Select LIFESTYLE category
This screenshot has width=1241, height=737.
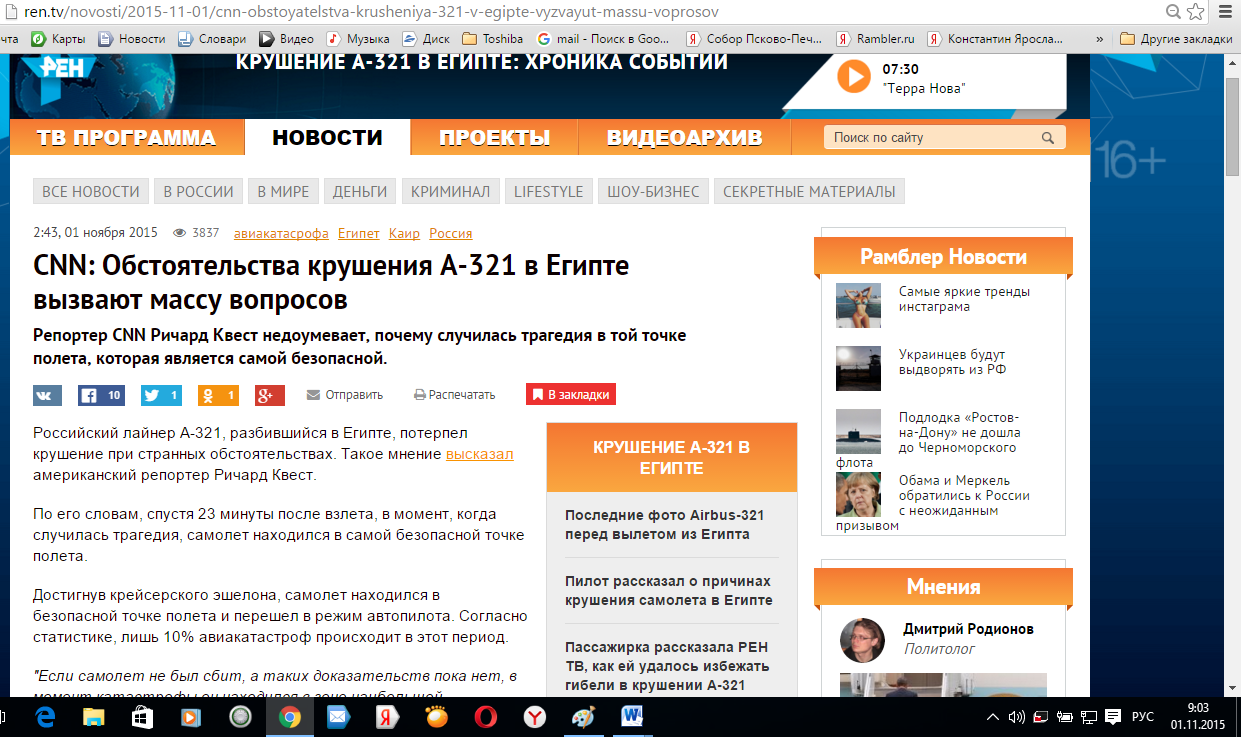click(548, 191)
